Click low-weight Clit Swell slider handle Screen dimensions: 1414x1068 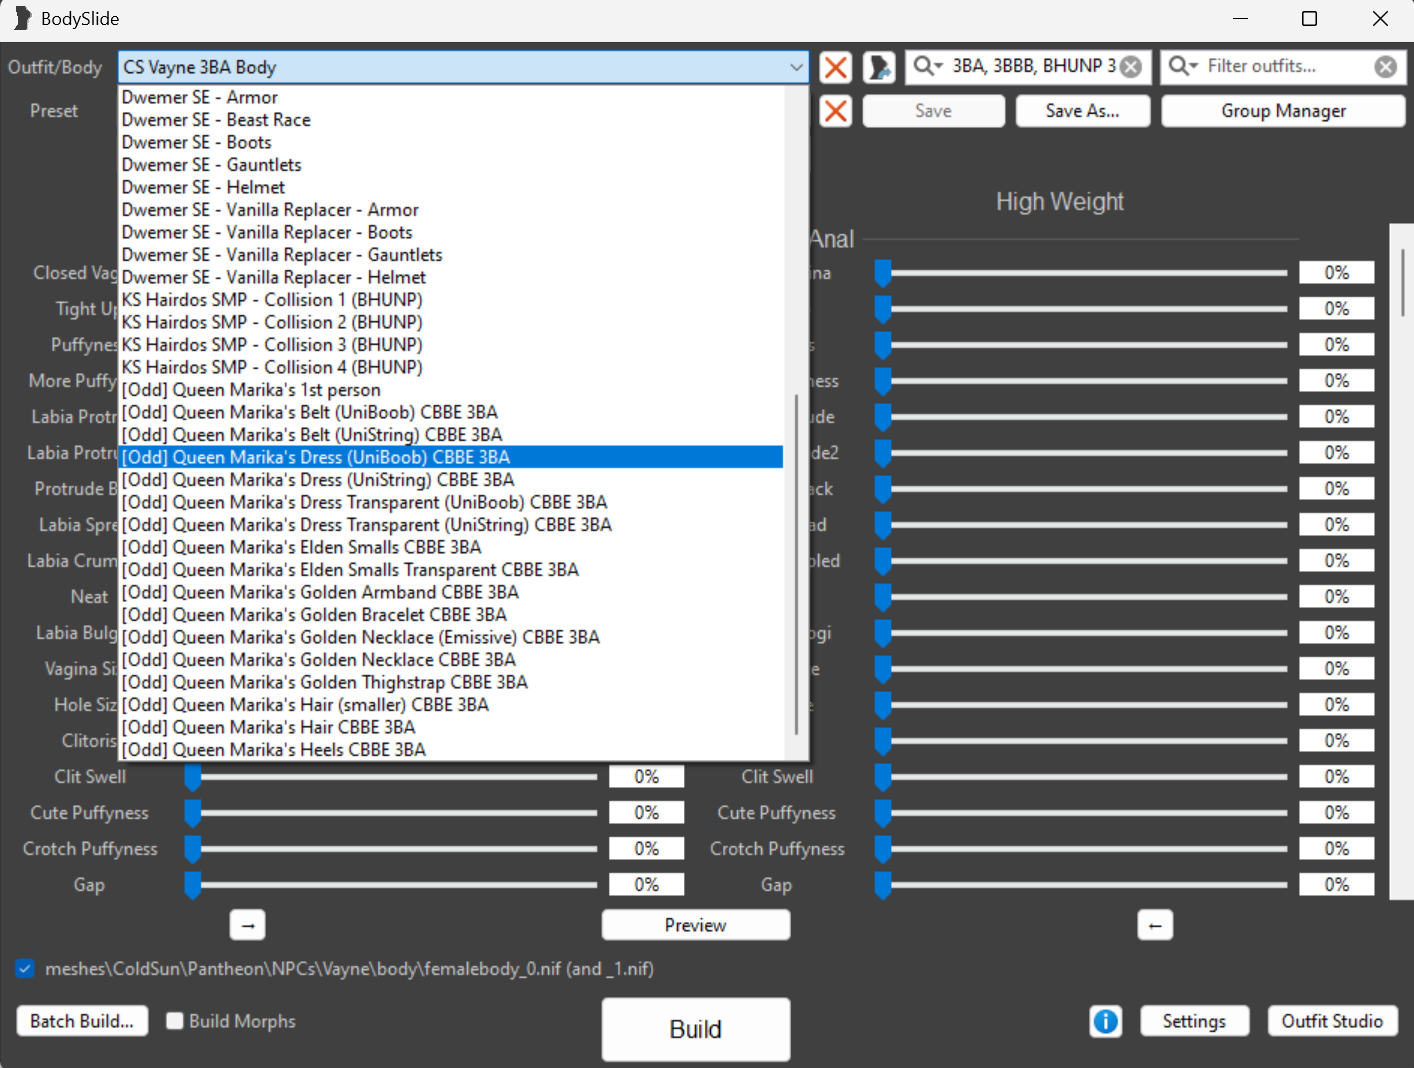(x=193, y=777)
